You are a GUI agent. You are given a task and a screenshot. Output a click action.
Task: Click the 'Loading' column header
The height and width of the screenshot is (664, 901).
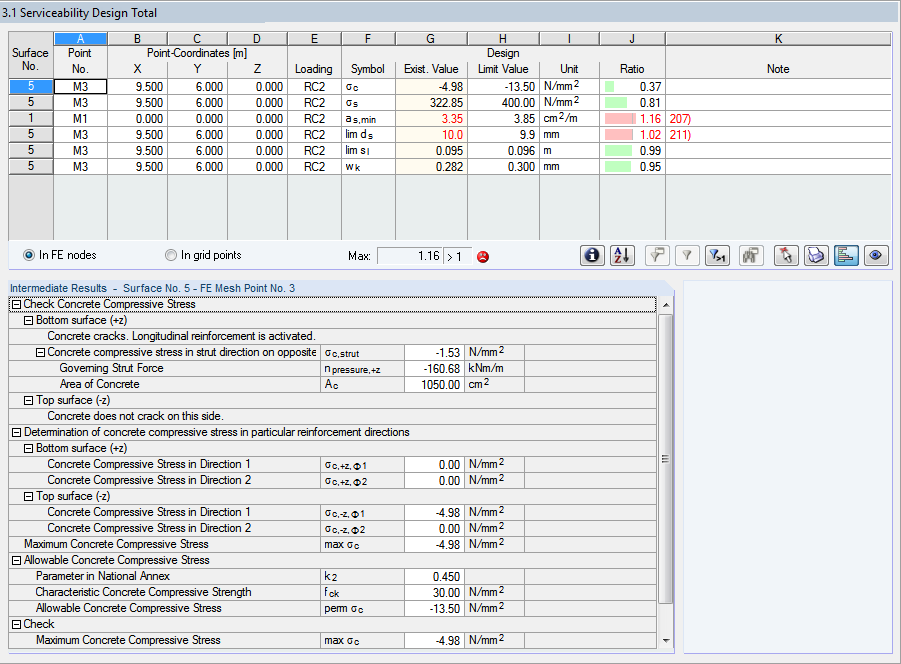(314, 69)
